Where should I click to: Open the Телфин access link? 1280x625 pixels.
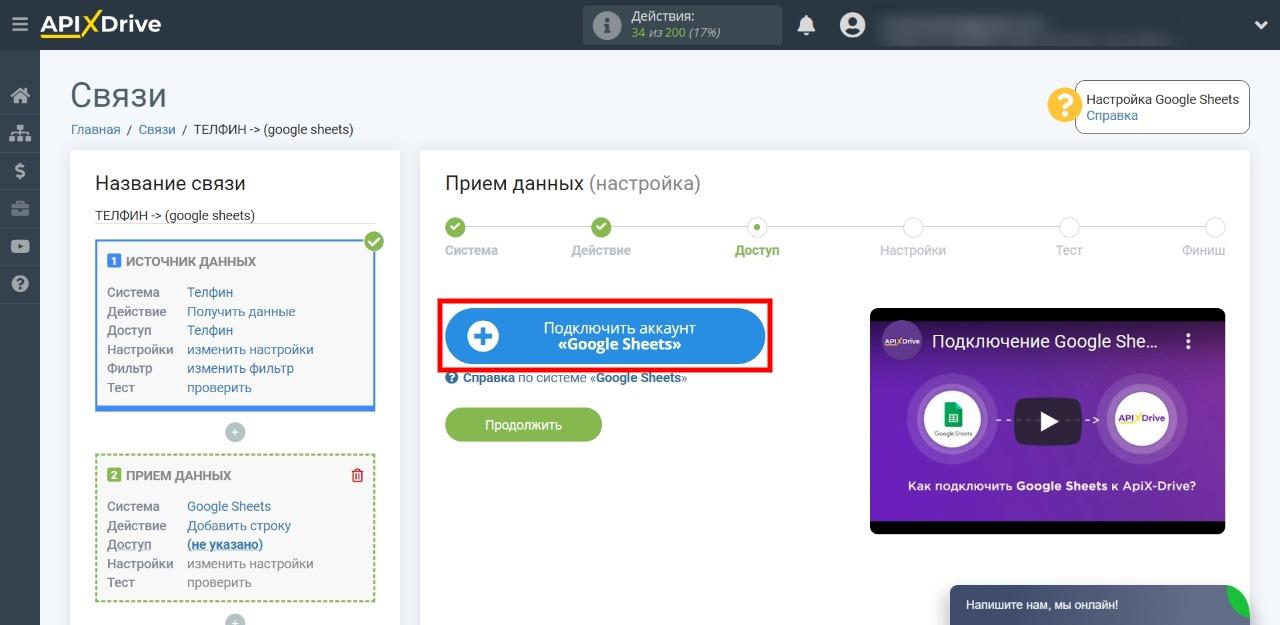[x=210, y=330]
